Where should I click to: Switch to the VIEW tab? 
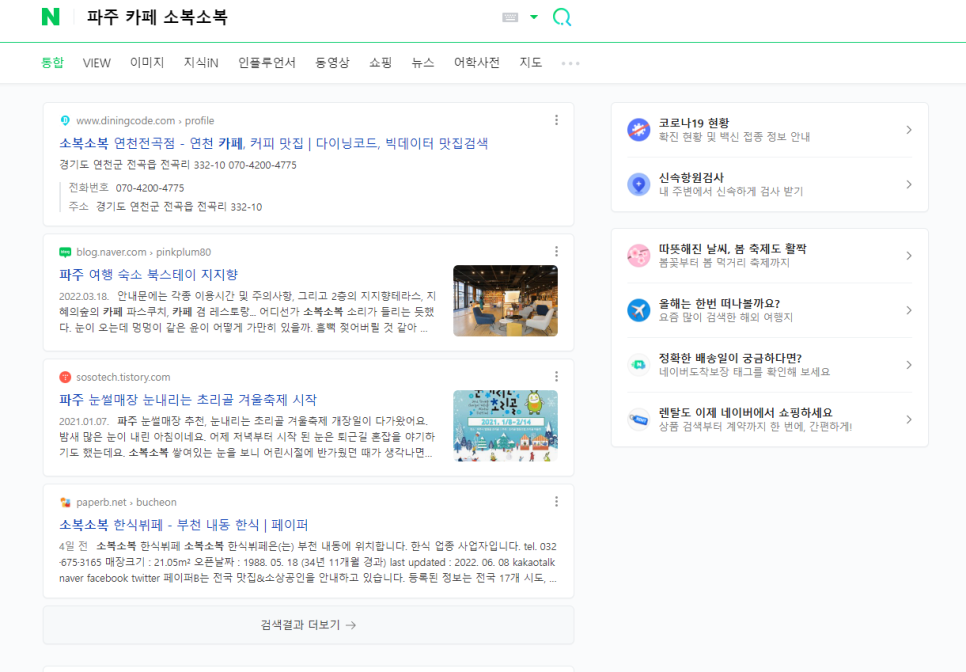[97, 63]
